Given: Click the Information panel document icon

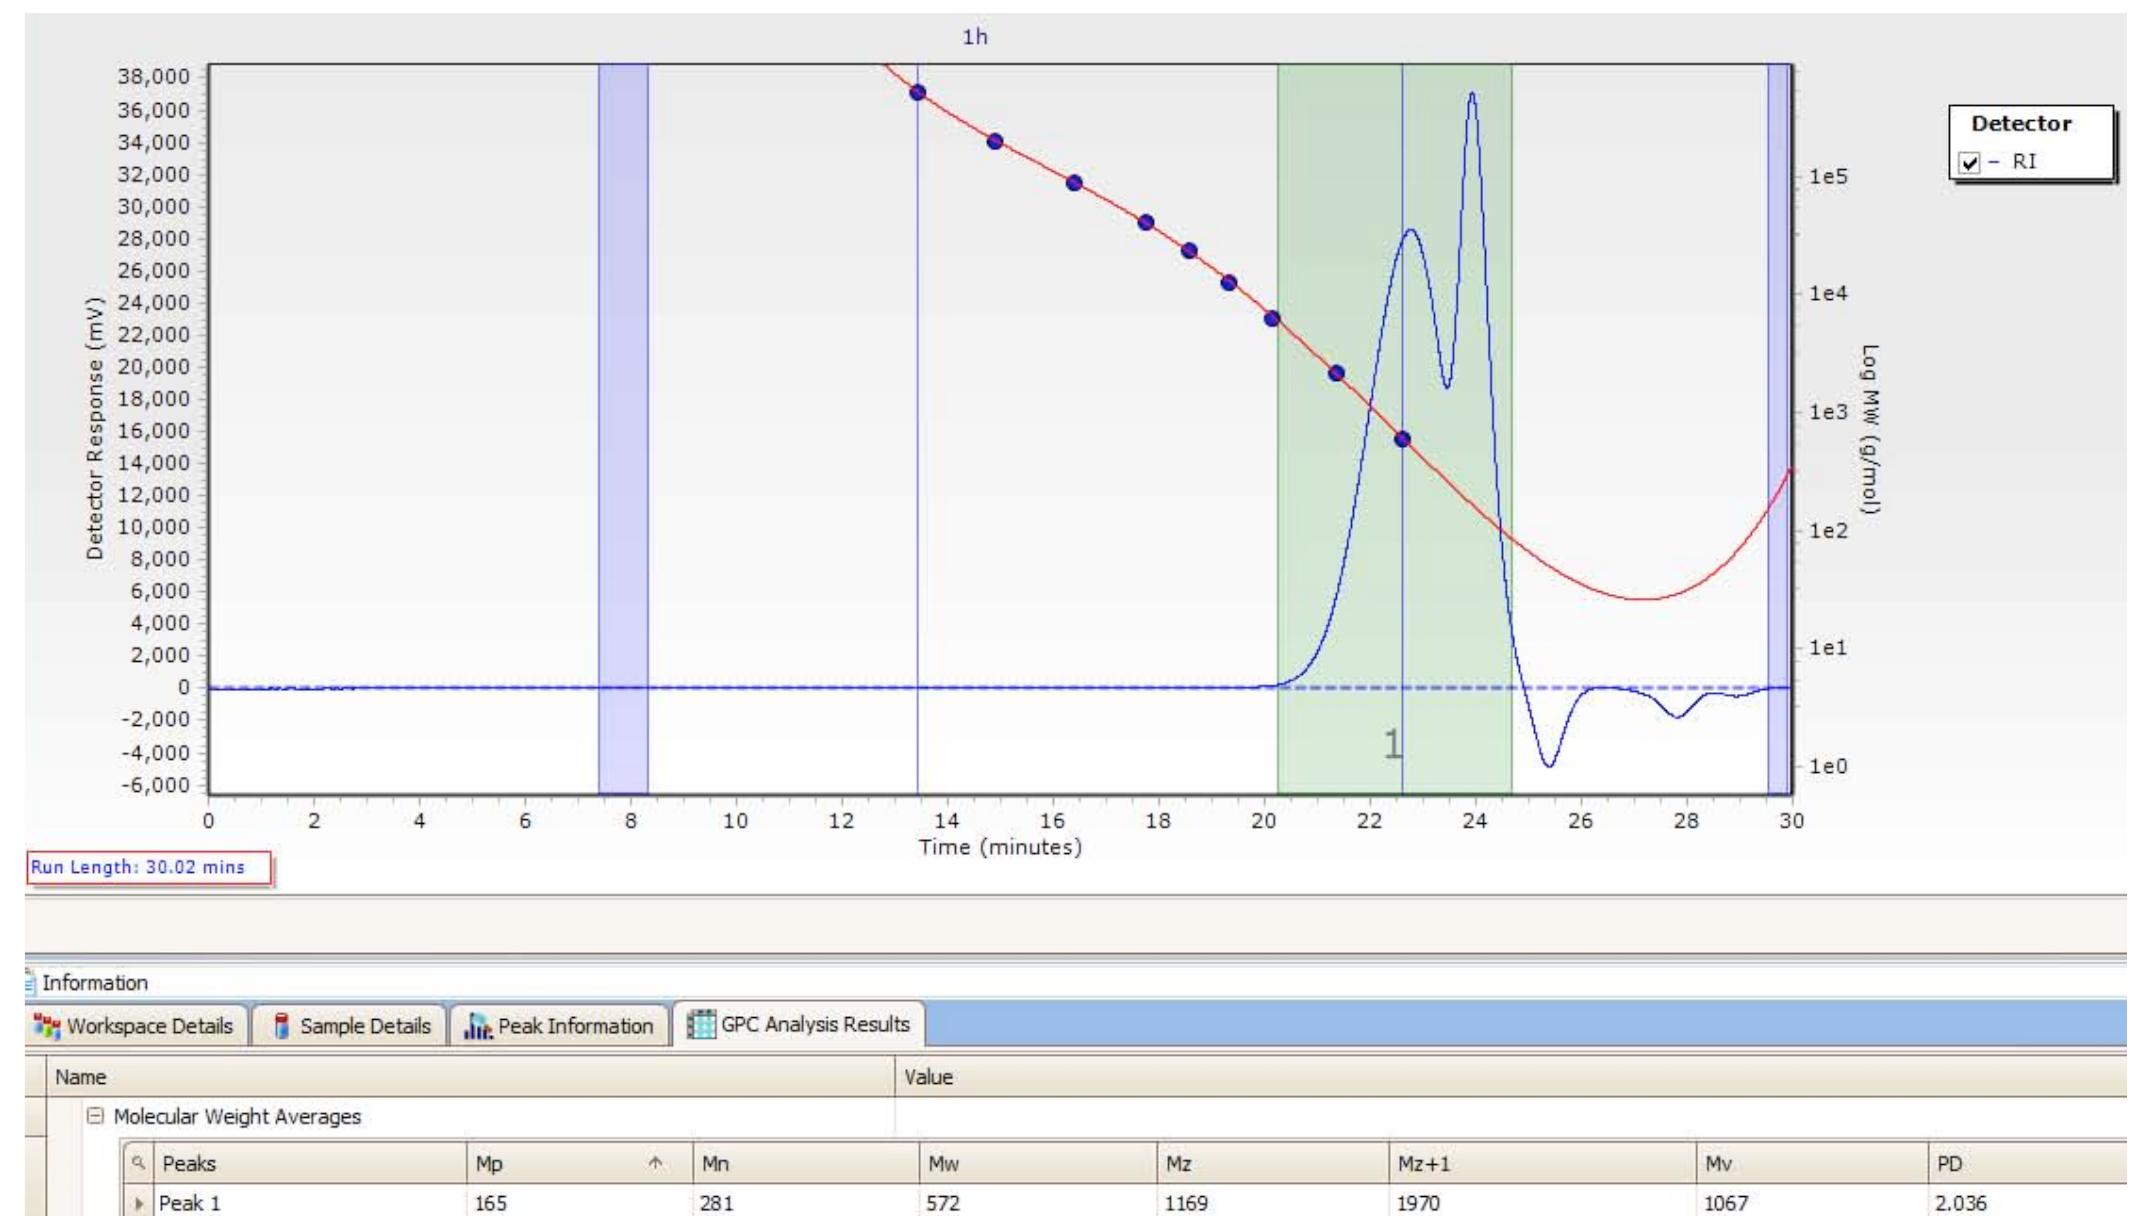Looking at the screenshot, I should 29,983.
